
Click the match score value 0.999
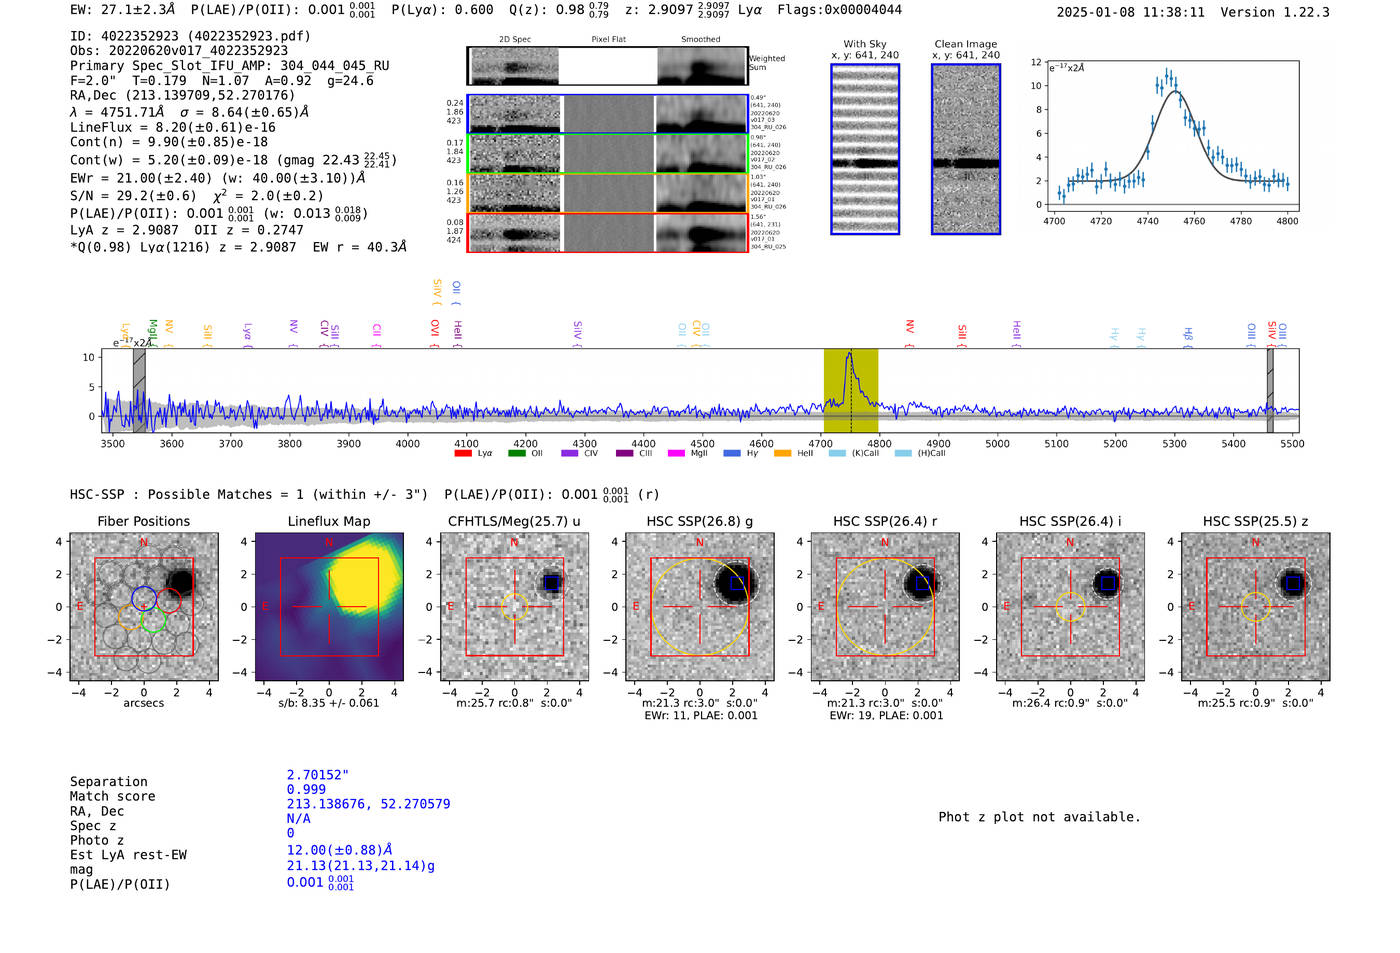306,790
